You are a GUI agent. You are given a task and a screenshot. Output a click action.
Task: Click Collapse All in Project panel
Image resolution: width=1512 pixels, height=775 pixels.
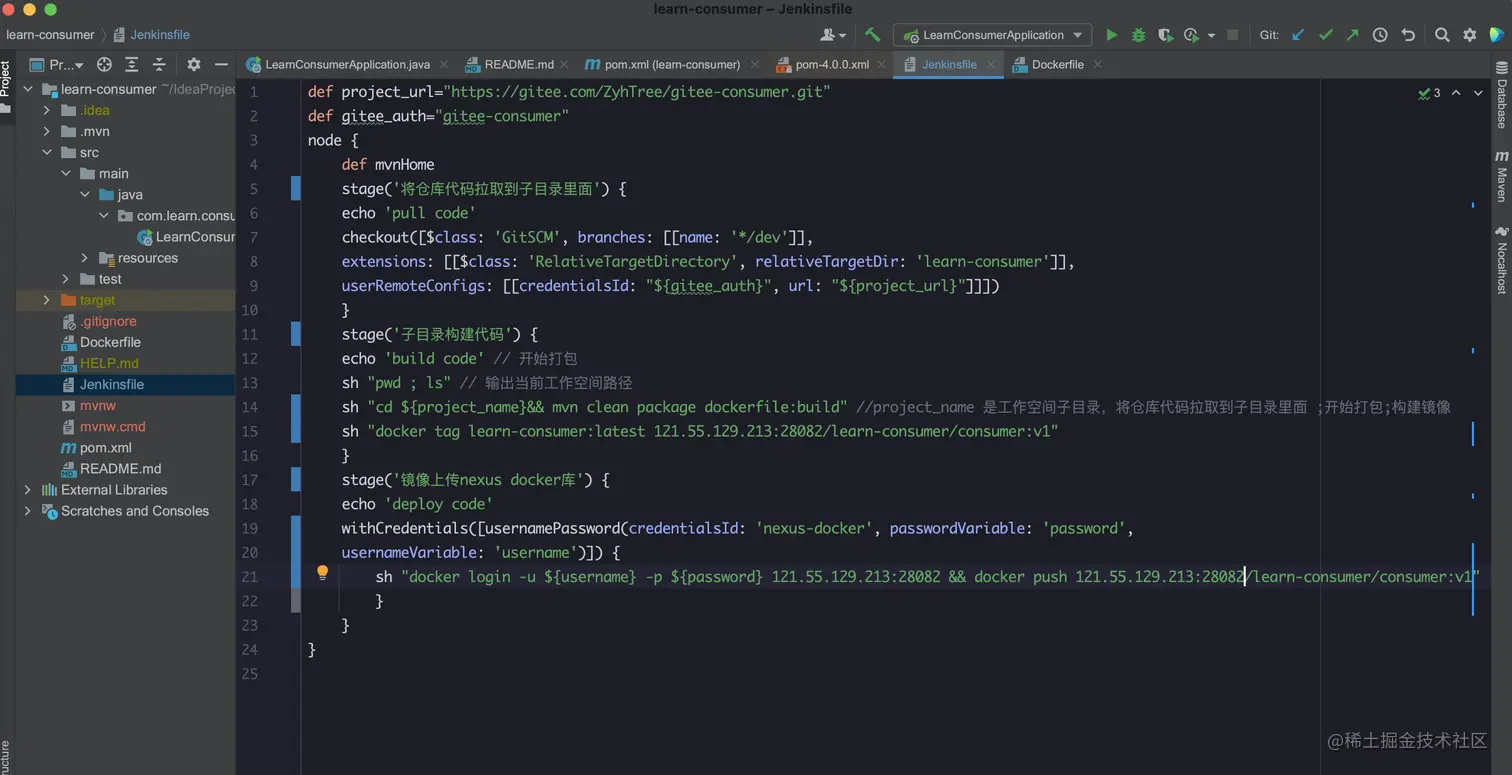pos(159,64)
